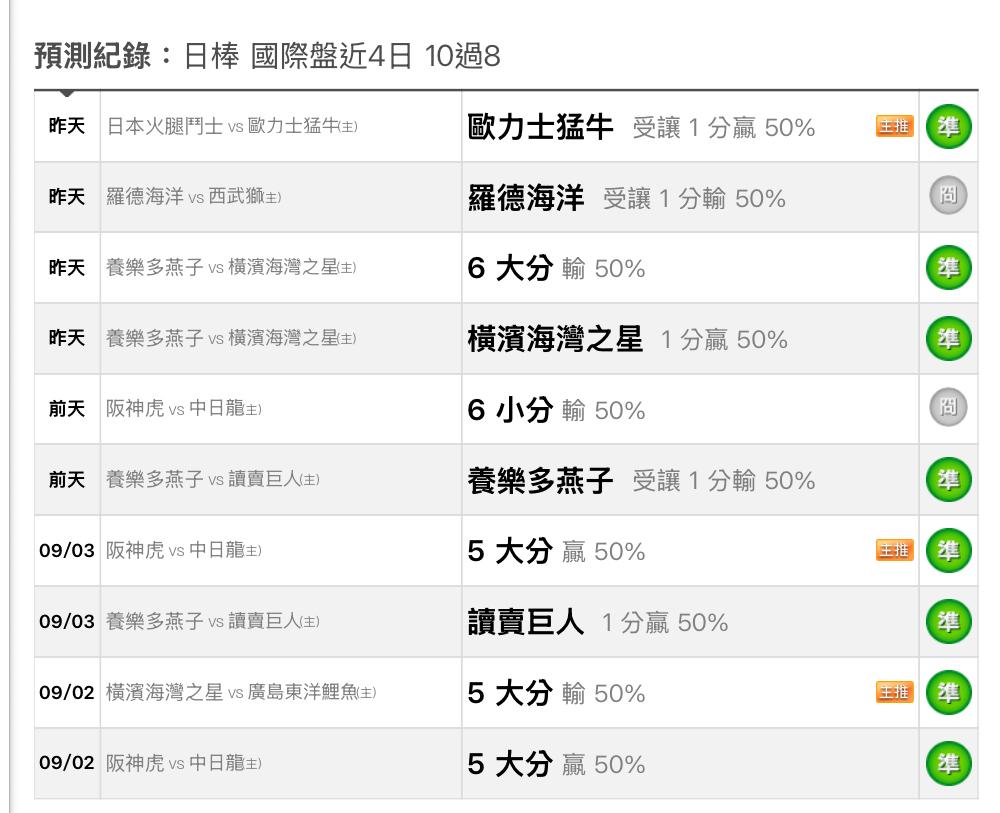
Task: Open 羅德海洋 vs 西武獅 matchup
Action: click(194, 196)
